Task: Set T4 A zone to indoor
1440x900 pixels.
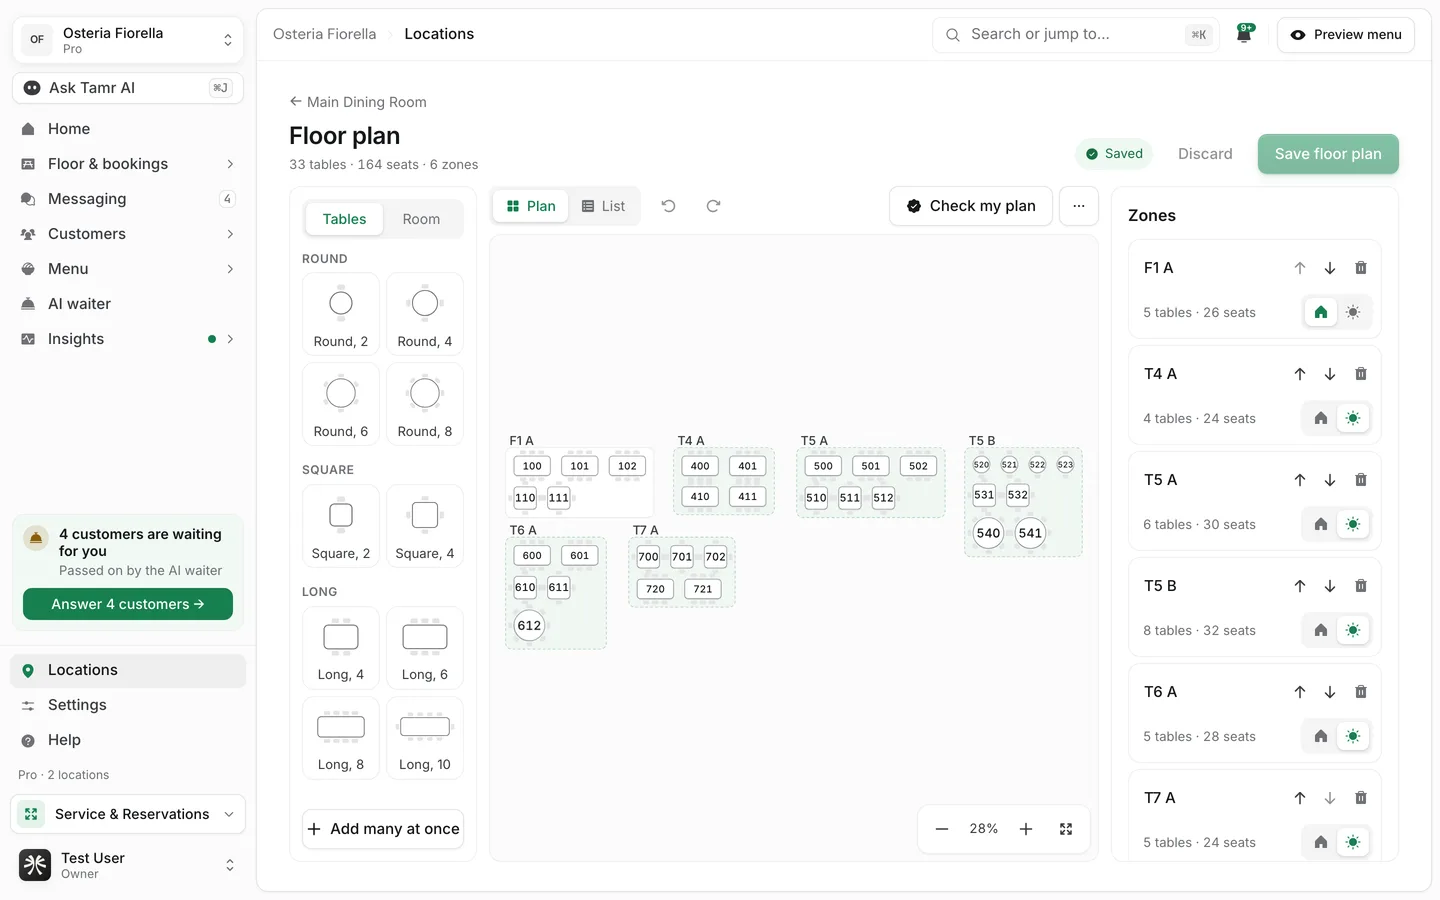Action: tap(1320, 418)
